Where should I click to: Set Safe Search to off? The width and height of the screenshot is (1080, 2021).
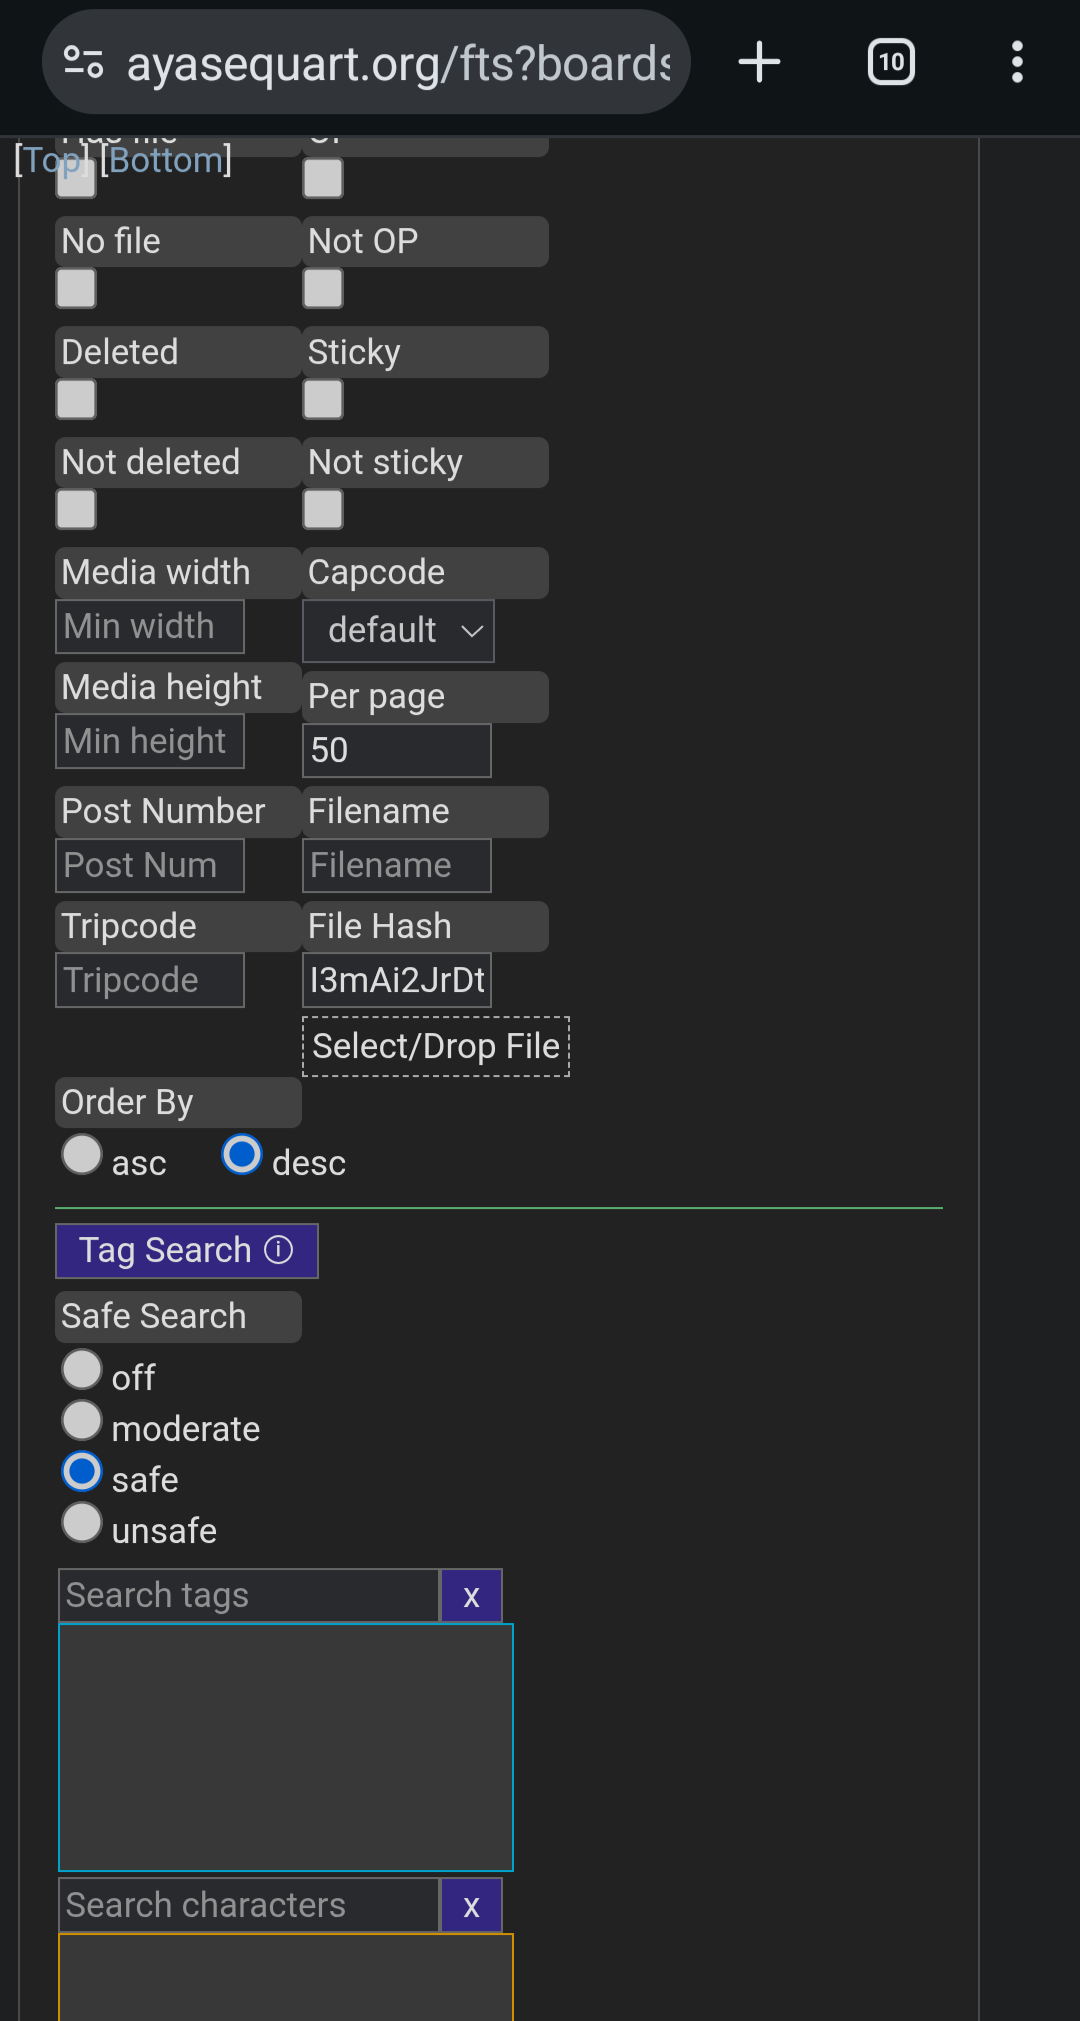(82, 1370)
